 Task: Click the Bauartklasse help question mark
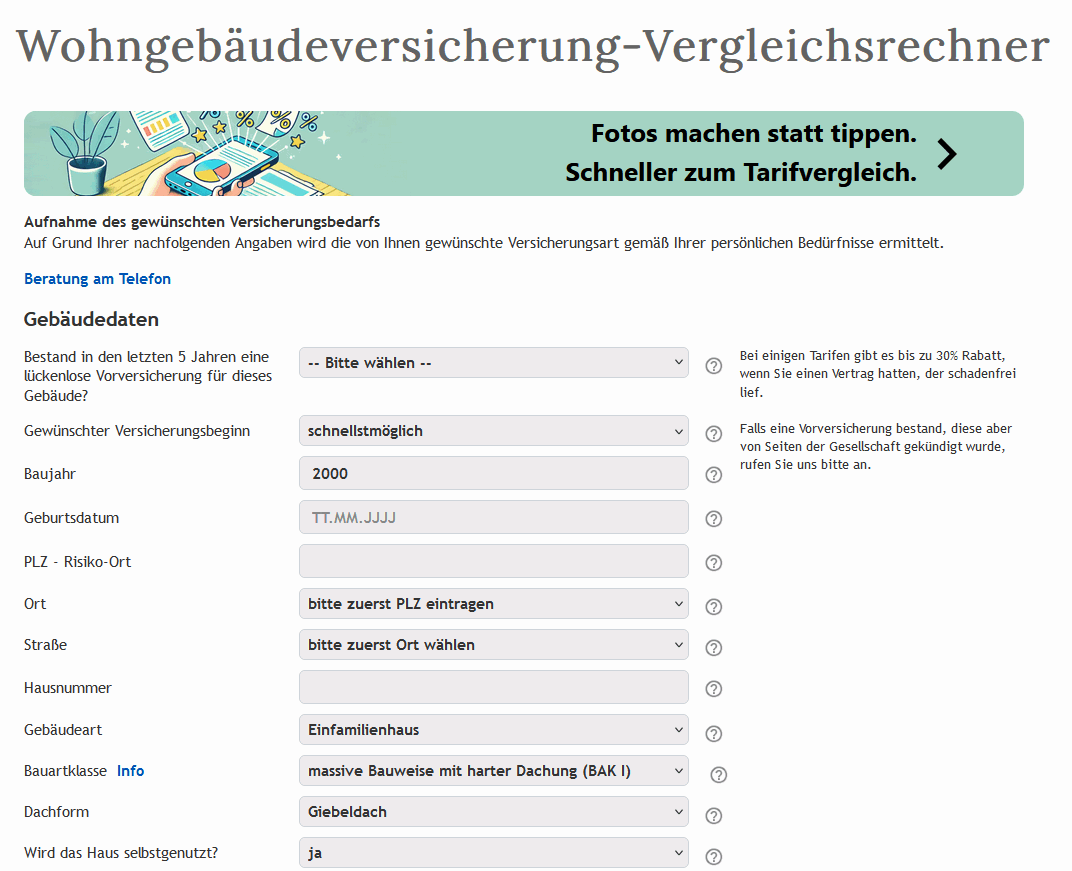(718, 775)
